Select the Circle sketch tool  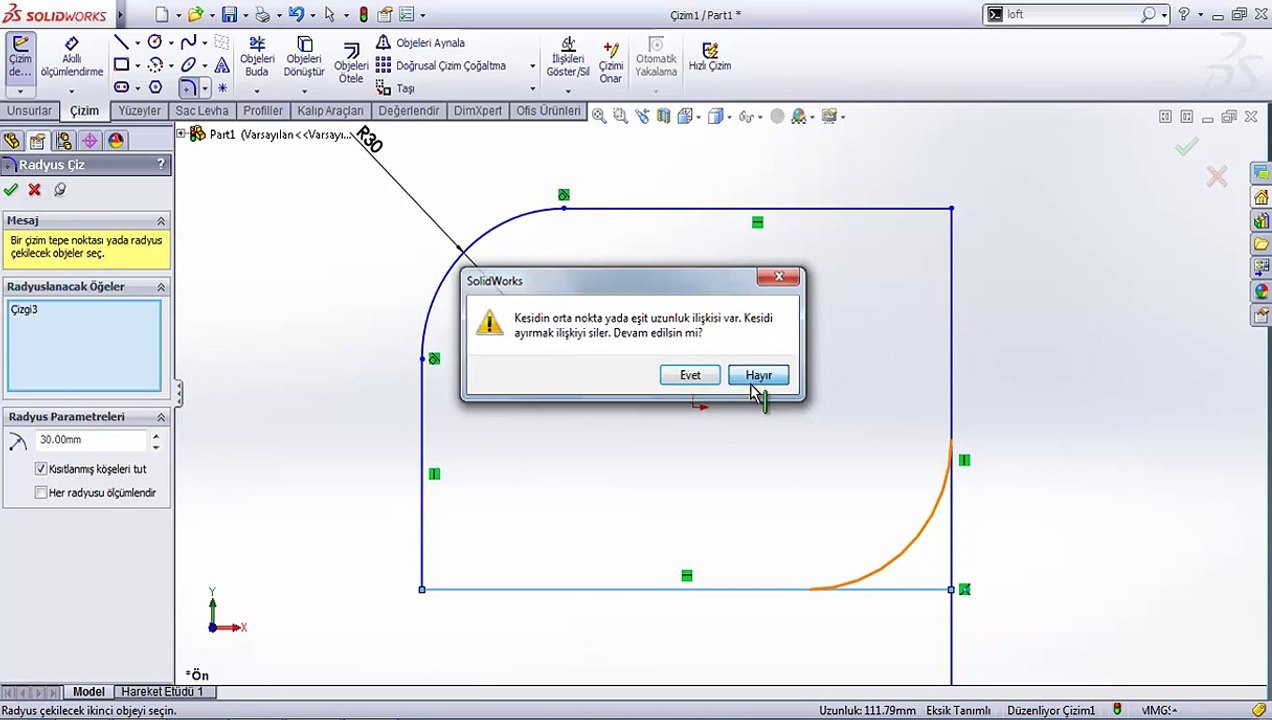(155, 42)
